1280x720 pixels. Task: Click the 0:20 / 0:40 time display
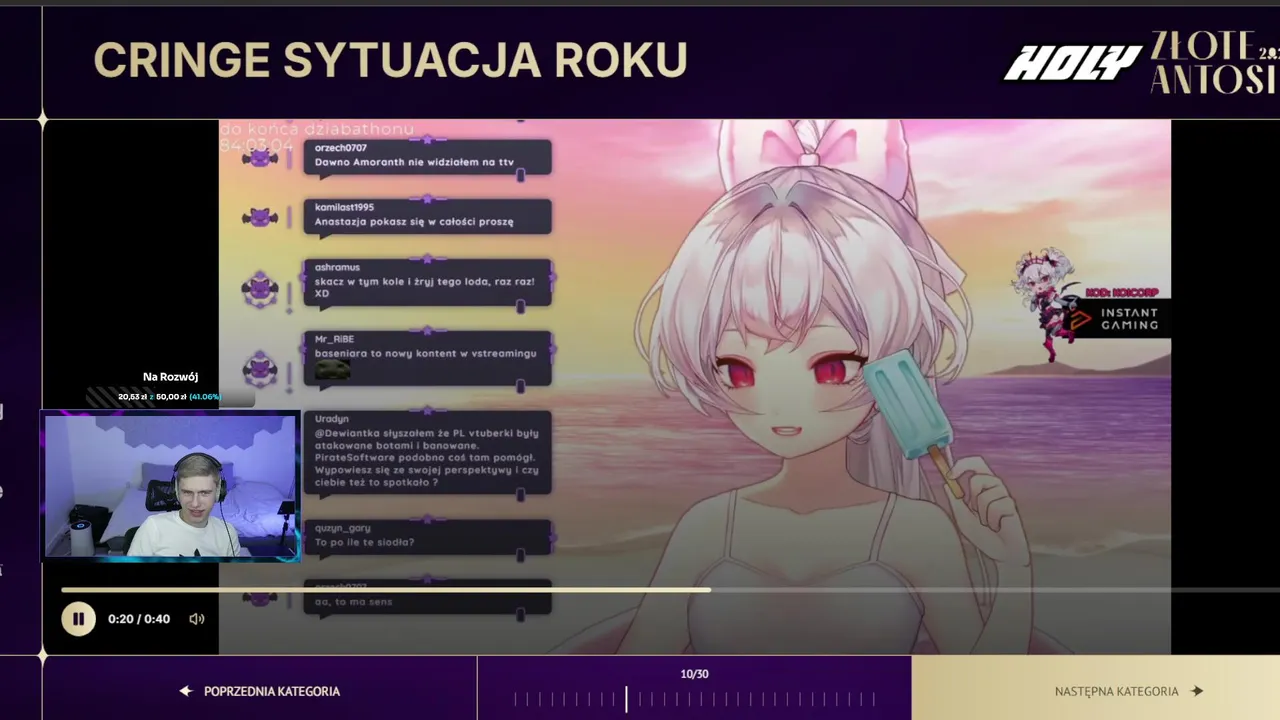[139, 619]
